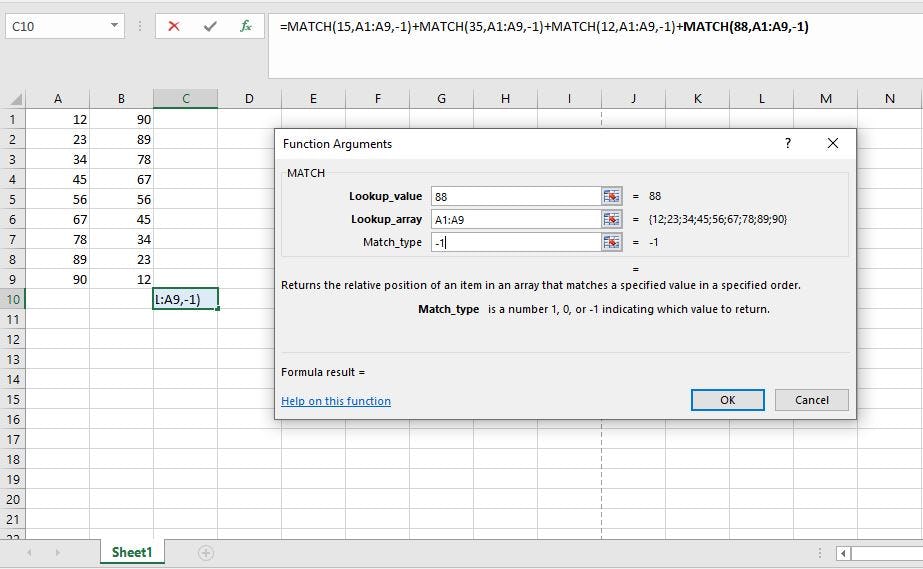Click Cancel in Function Arguments dialog
This screenshot has width=923, height=569.
(812, 400)
